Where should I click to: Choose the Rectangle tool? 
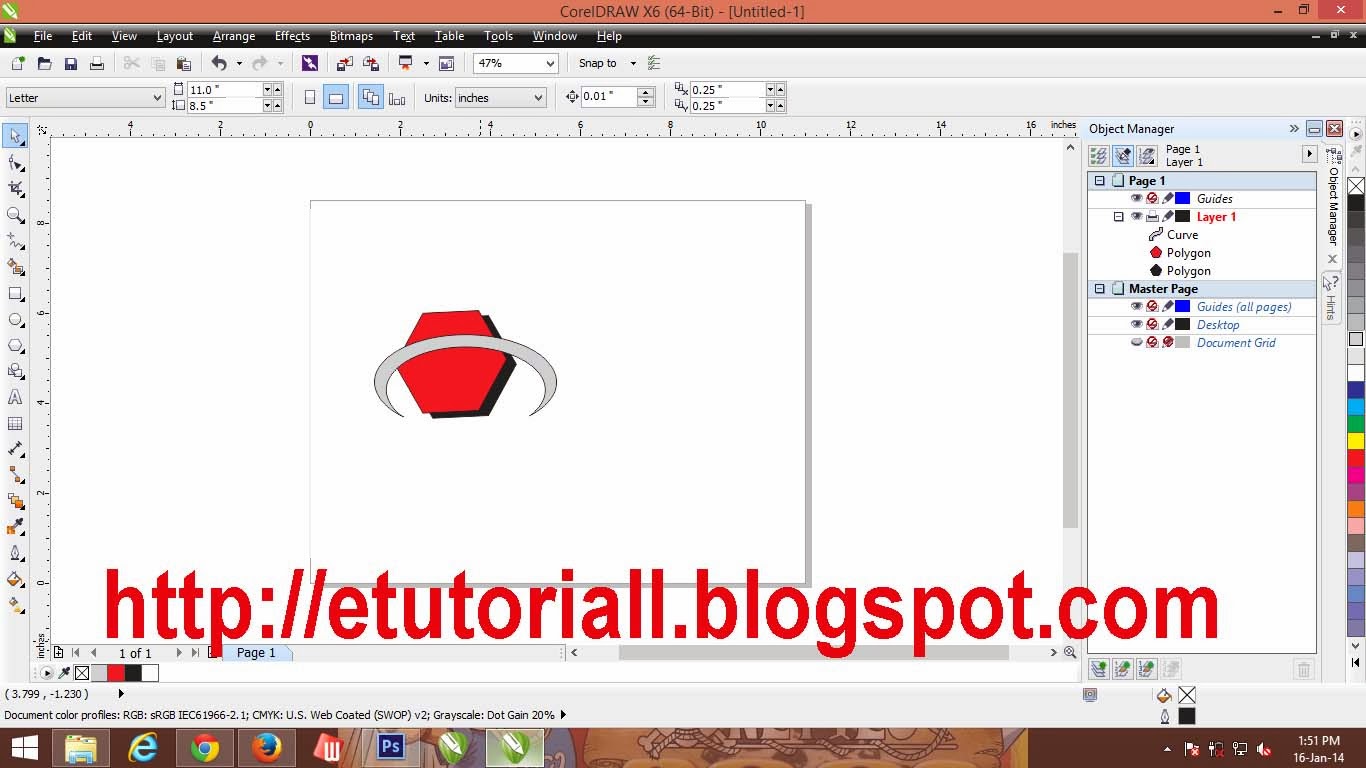[x=15, y=294]
